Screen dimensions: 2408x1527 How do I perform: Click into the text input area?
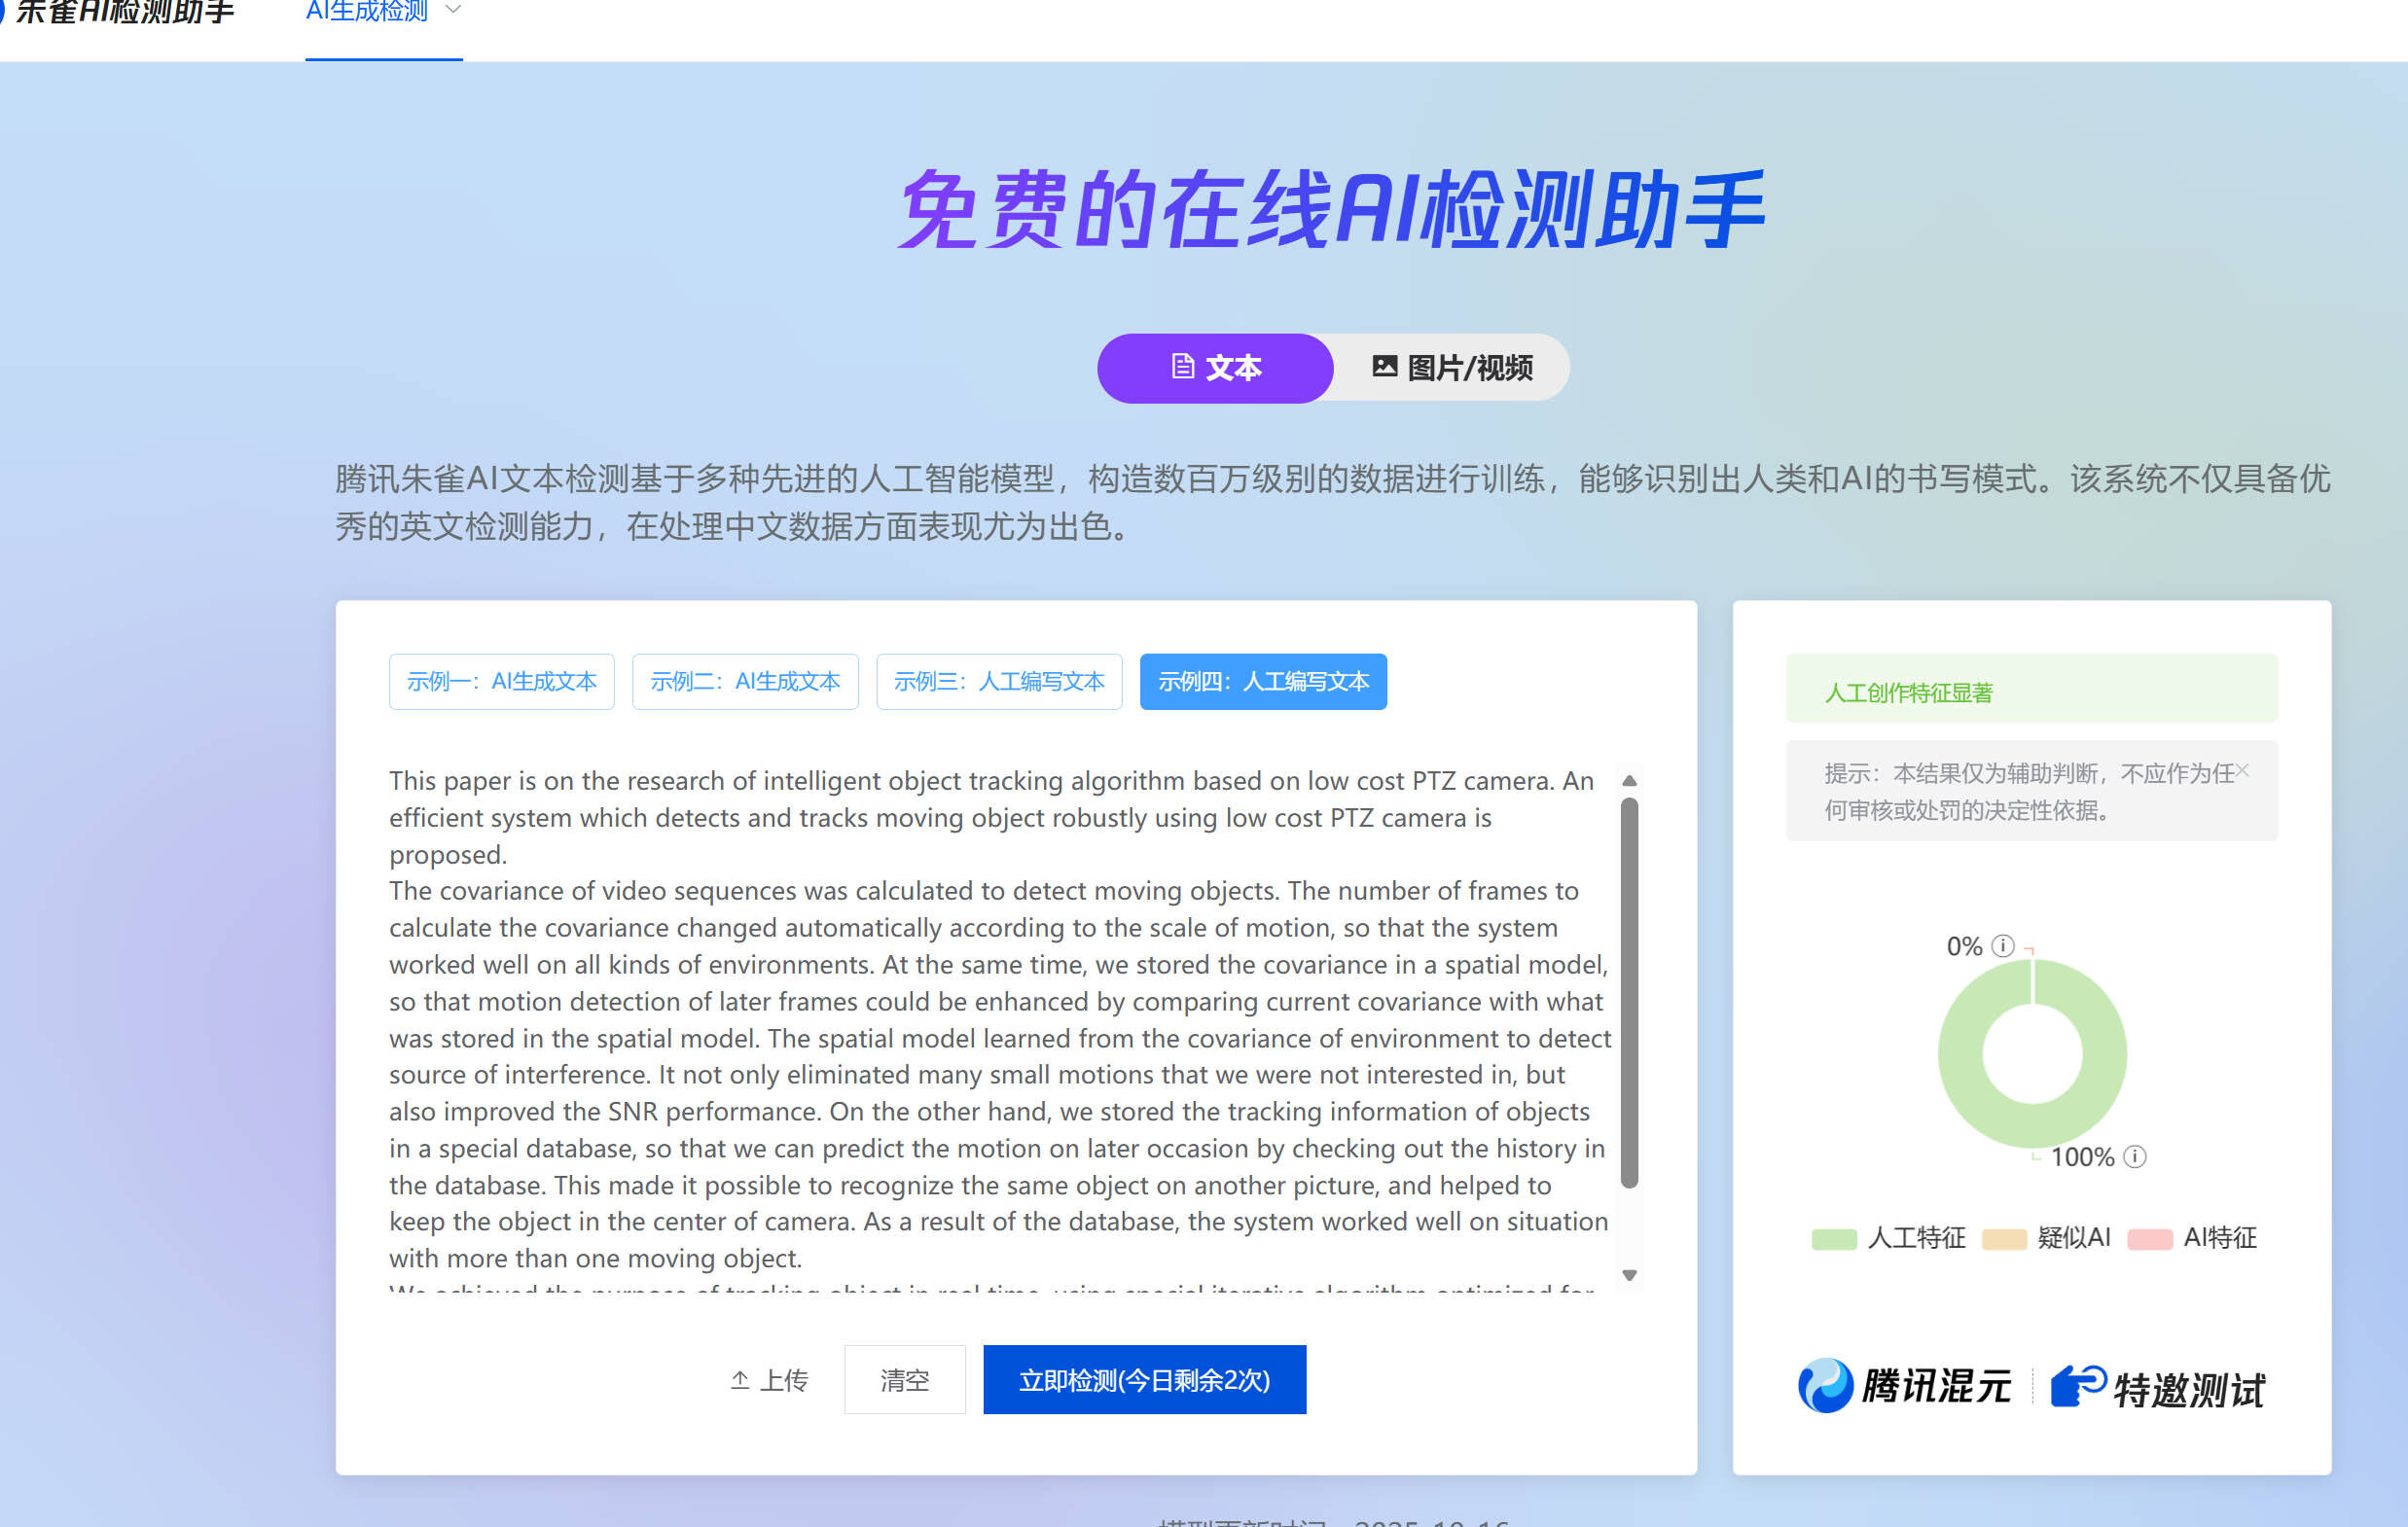point(1000,1027)
